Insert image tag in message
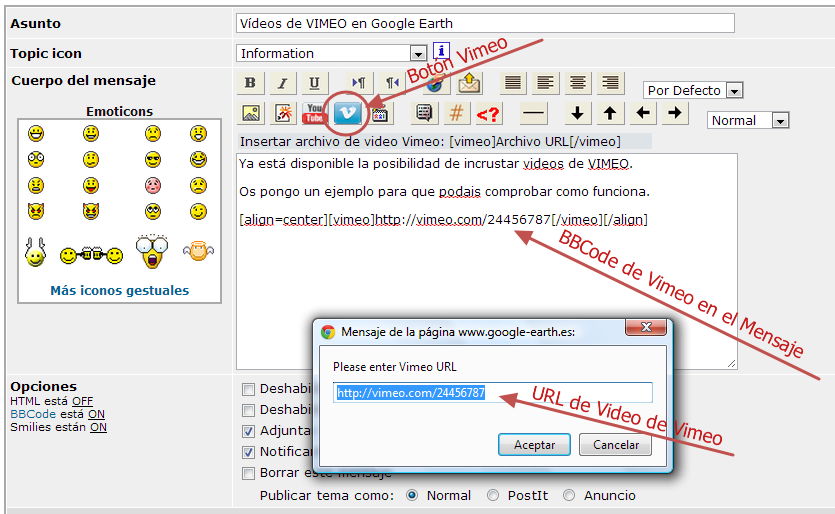Viewport: 835px width, 514px height. pyautogui.click(x=251, y=113)
